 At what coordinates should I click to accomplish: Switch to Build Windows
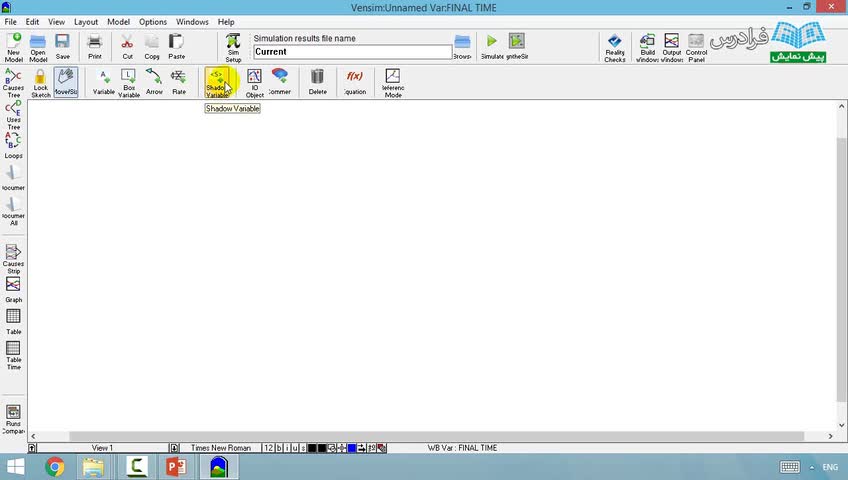647,48
